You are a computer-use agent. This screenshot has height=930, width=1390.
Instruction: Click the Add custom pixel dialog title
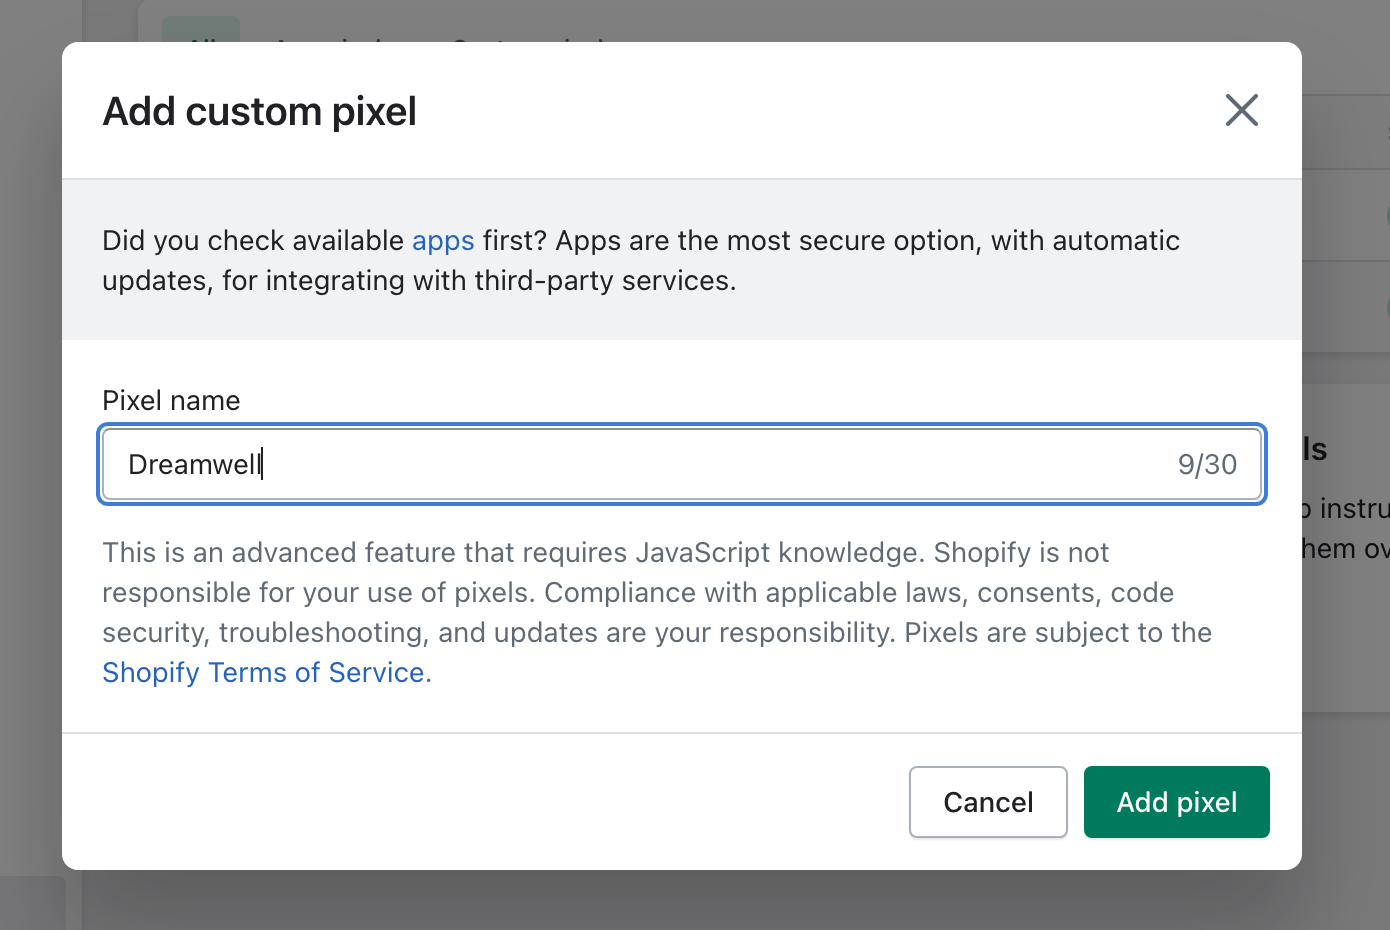(x=259, y=110)
